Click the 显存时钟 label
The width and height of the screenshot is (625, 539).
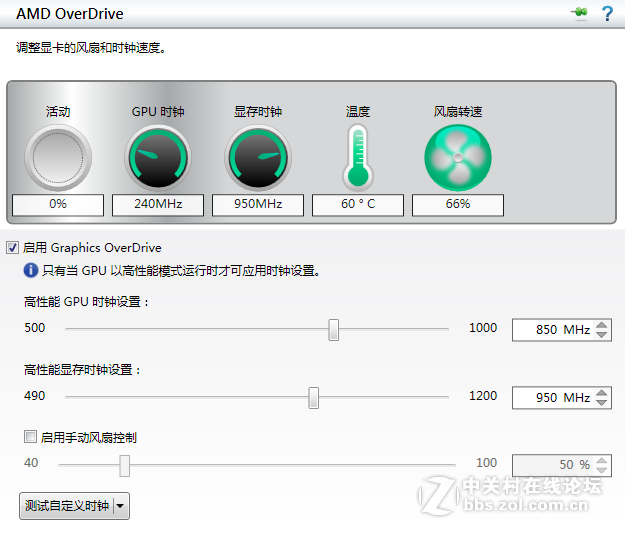258,111
